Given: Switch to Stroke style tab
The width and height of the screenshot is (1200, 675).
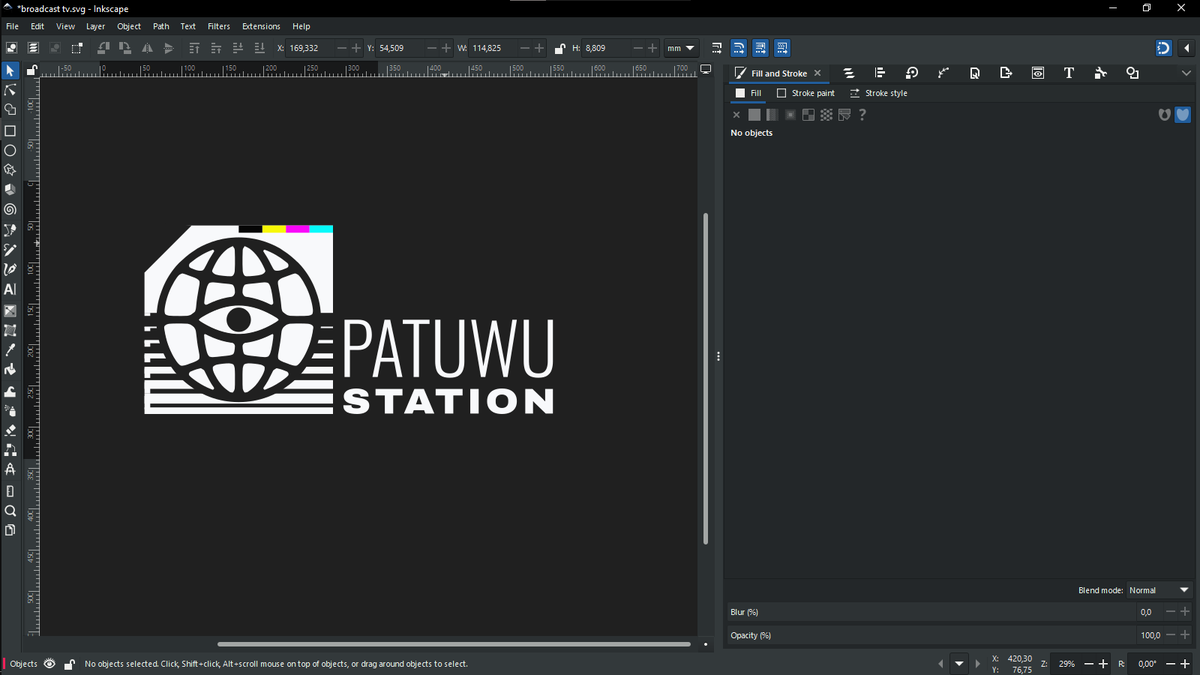Looking at the screenshot, I should pos(879,93).
